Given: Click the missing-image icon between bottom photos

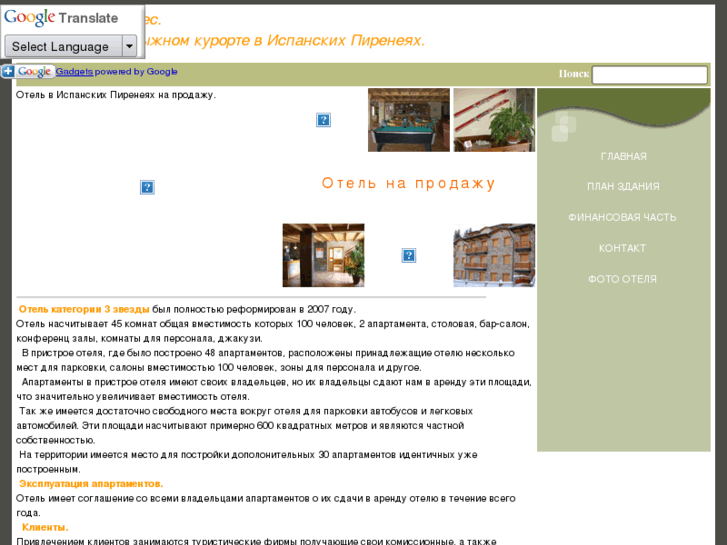Looking at the screenshot, I should [408, 255].
